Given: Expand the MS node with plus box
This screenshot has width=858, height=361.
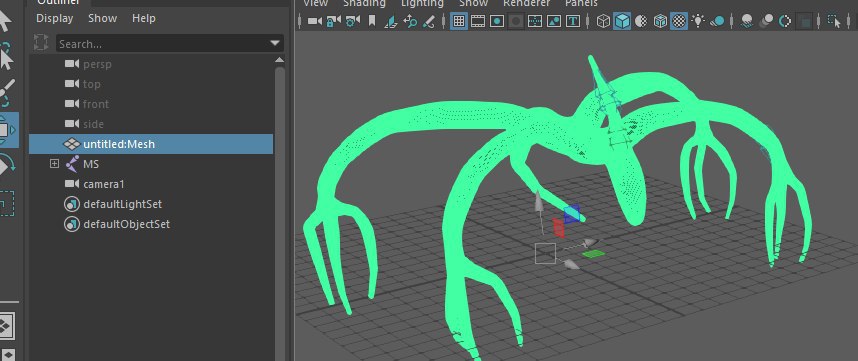Looking at the screenshot, I should pos(54,164).
